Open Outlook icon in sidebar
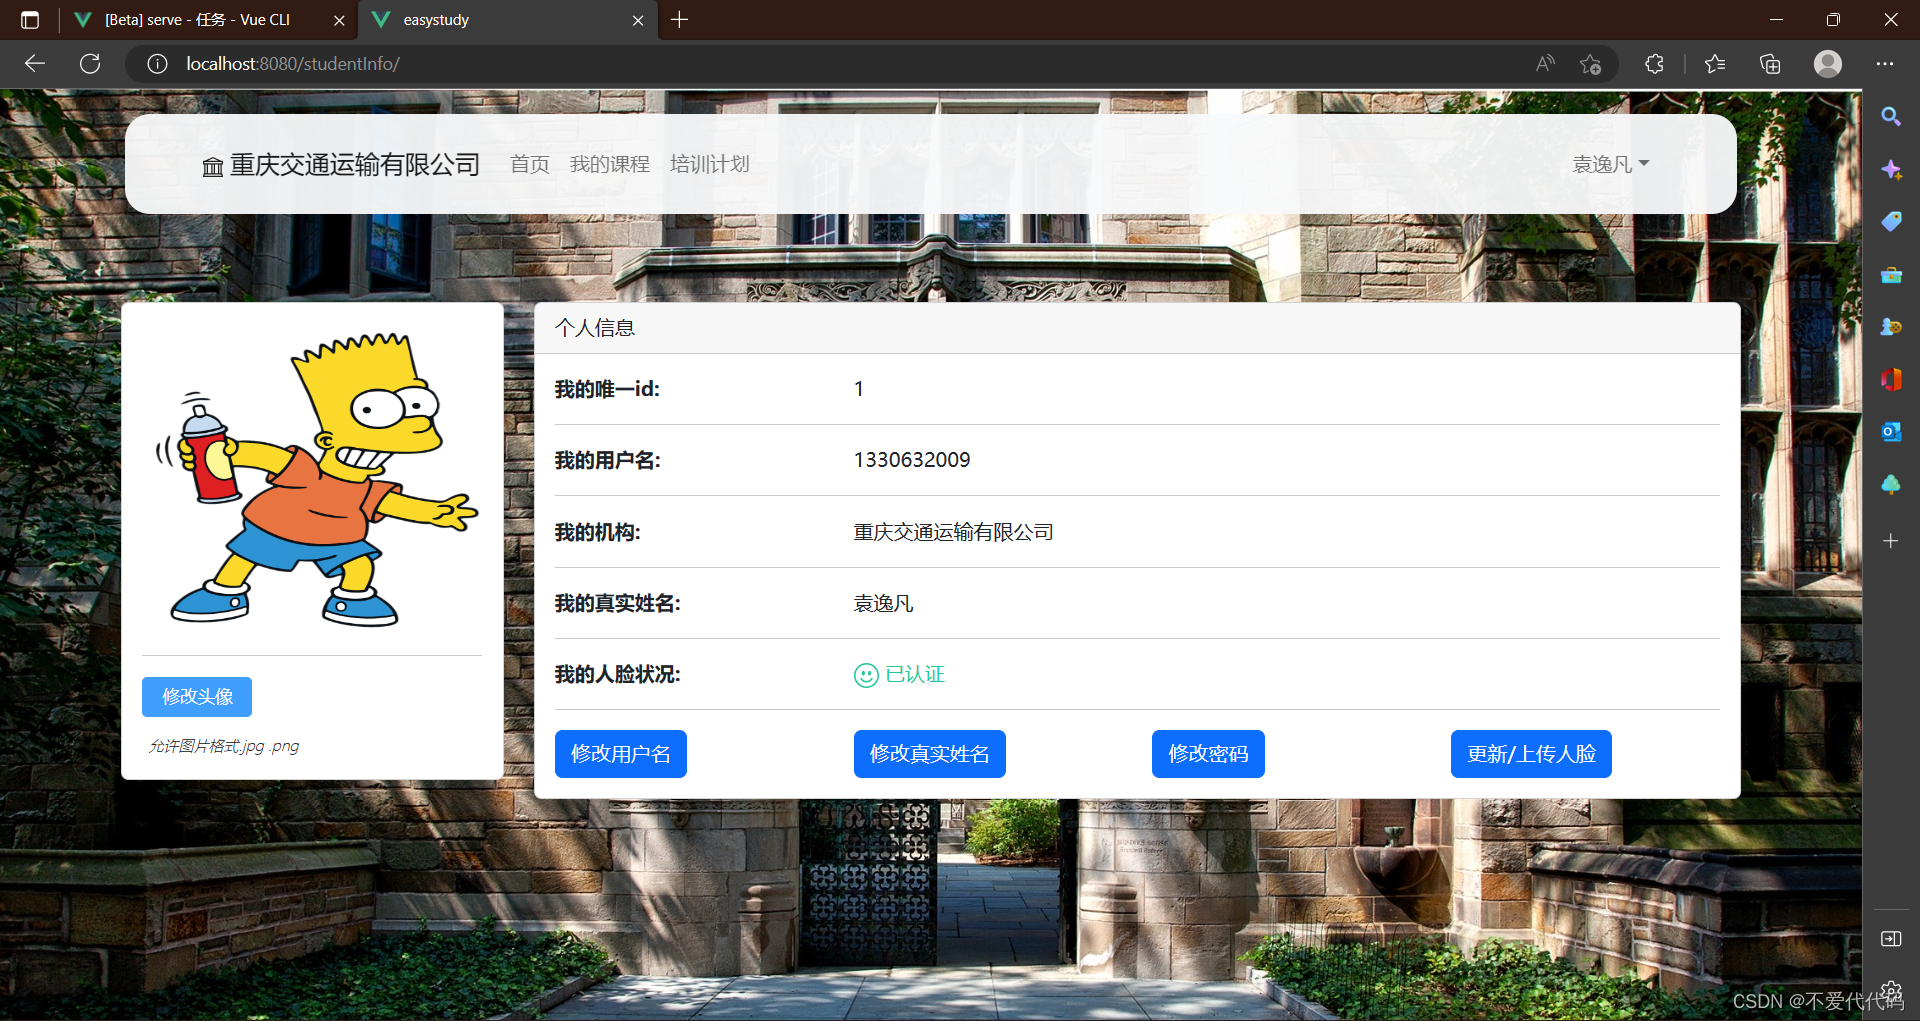Screen dimensions: 1920x1021 [1891, 432]
